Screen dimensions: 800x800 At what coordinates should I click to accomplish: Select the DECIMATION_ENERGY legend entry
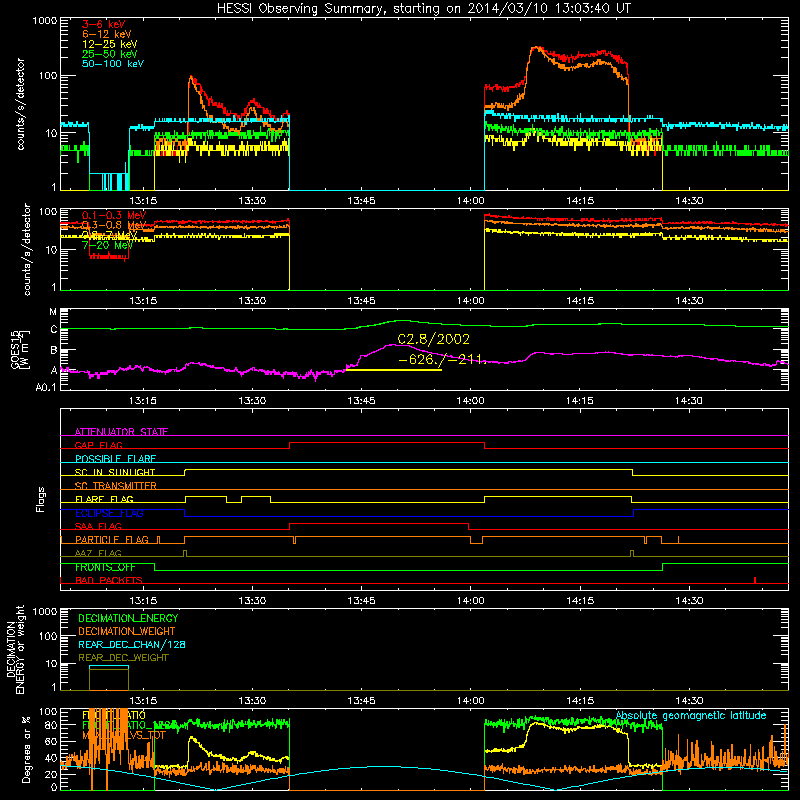coord(128,618)
